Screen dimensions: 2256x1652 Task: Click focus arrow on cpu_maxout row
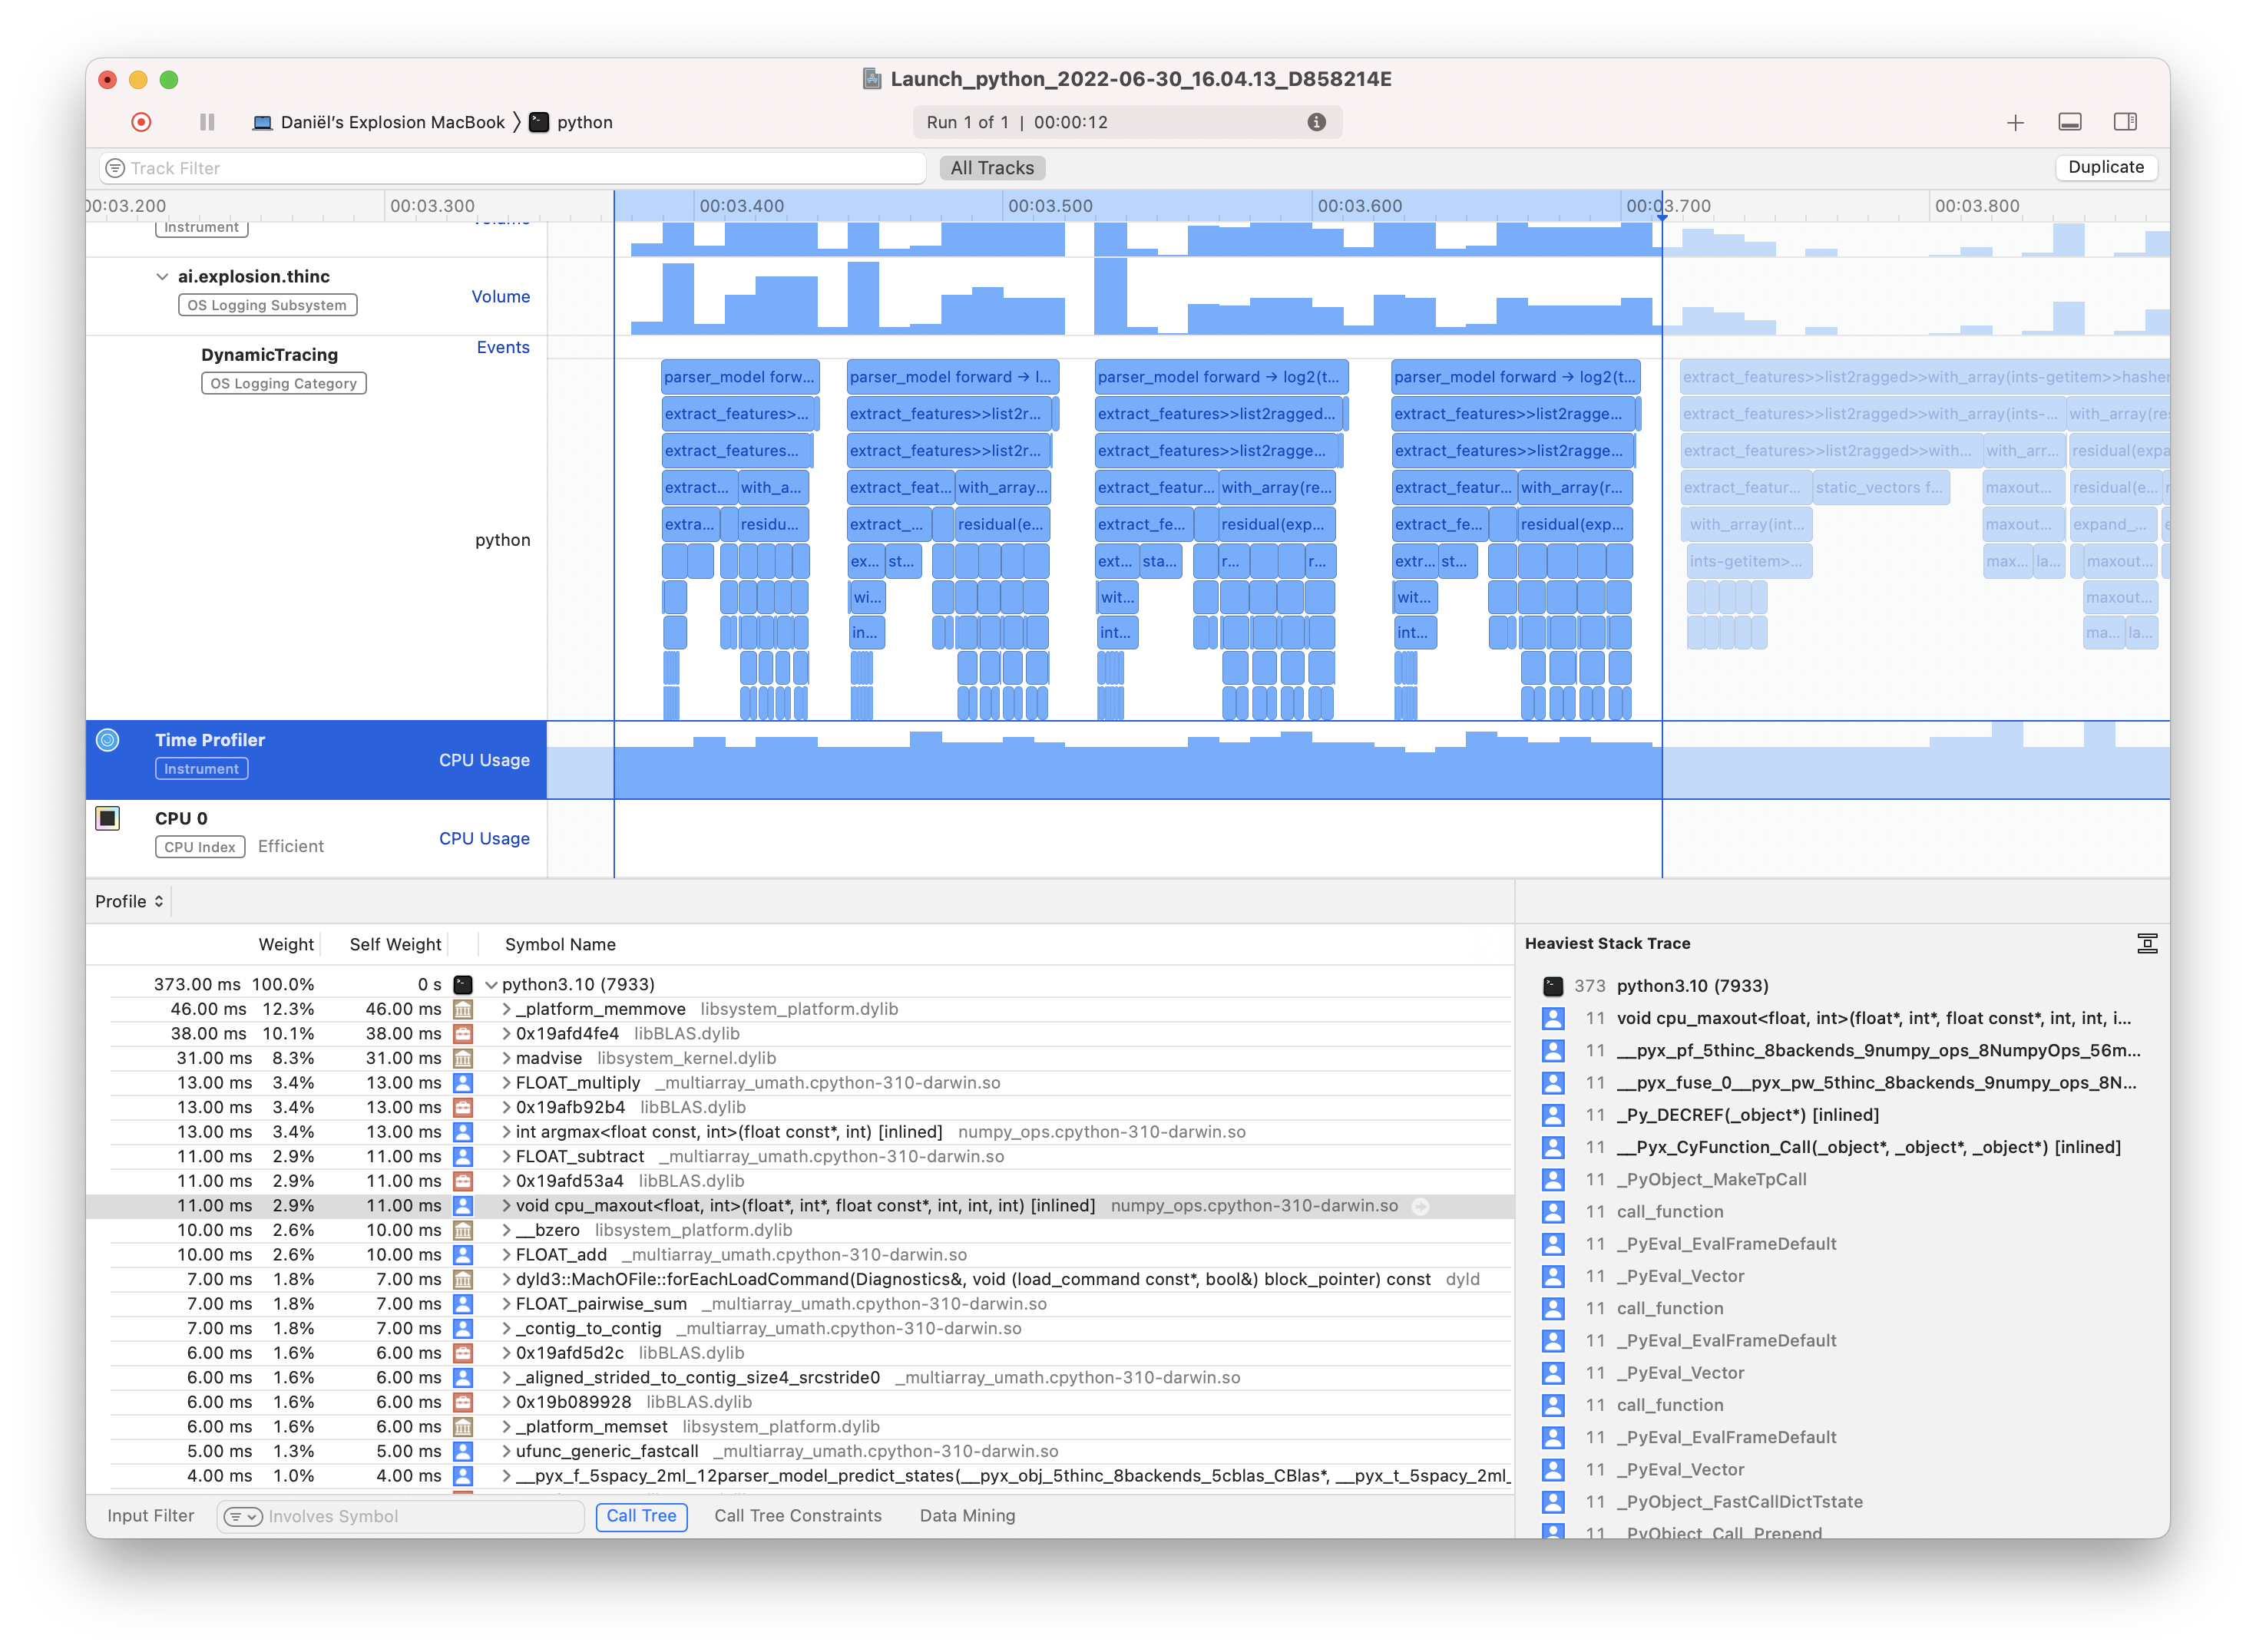(x=1420, y=1206)
